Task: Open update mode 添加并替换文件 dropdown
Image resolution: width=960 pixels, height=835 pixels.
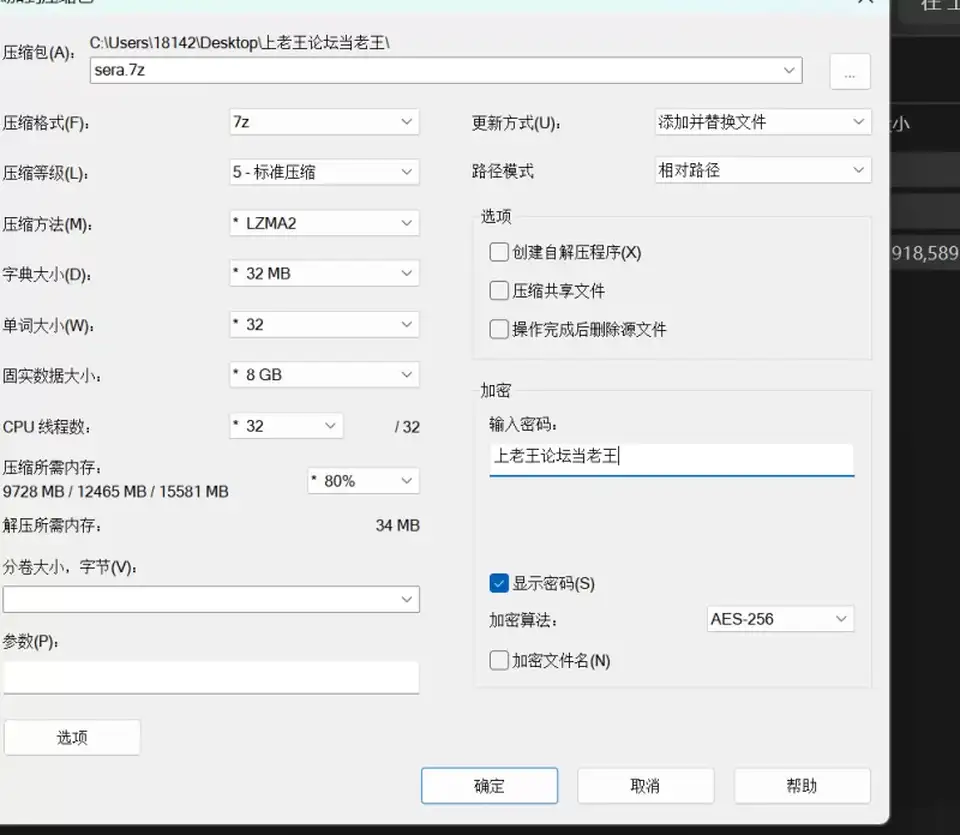Action: tap(763, 122)
